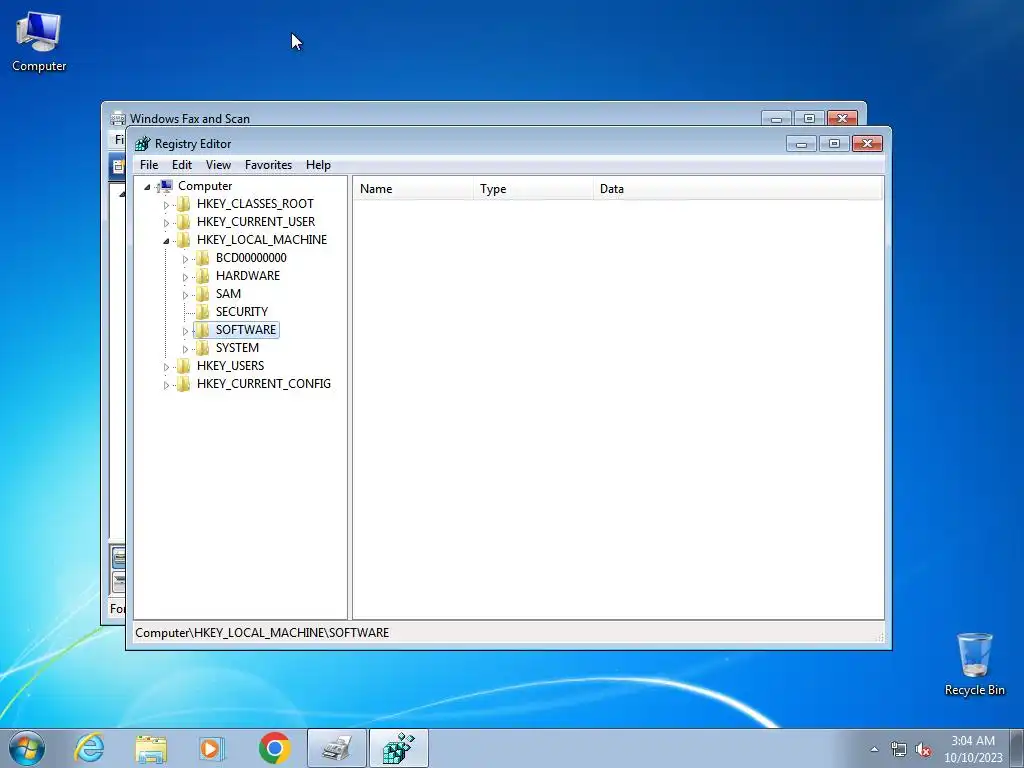The height and width of the screenshot is (768, 1024).
Task: Click the network tray icon
Action: click(x=899, y=750)
